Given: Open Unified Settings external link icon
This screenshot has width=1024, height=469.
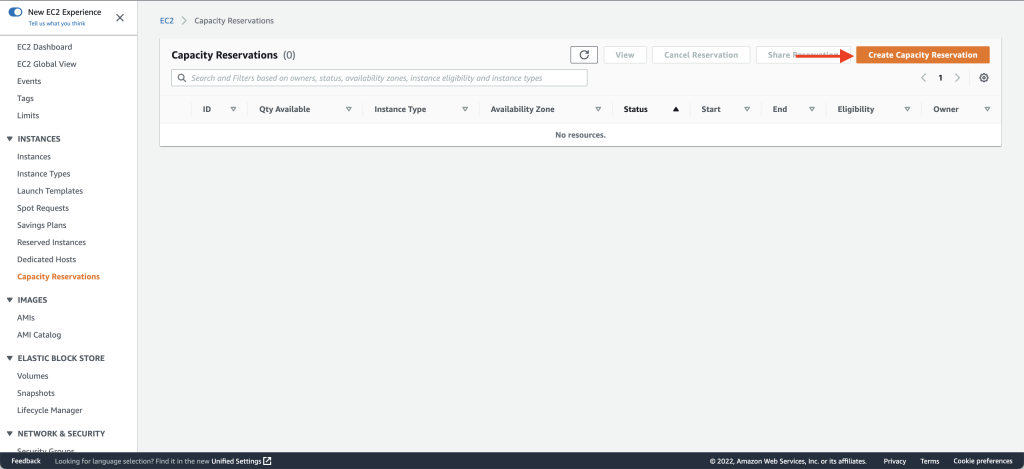Looking at the screenshot, I should pyautogui.click(x=267, y=461).
